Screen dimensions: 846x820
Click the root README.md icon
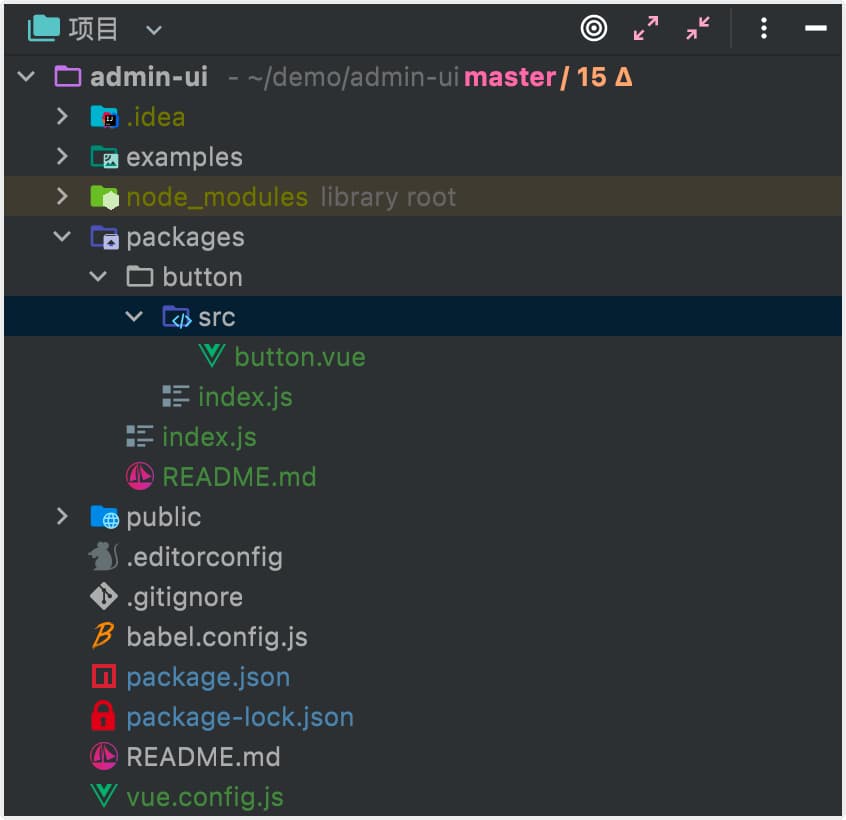tap(104, 756)
